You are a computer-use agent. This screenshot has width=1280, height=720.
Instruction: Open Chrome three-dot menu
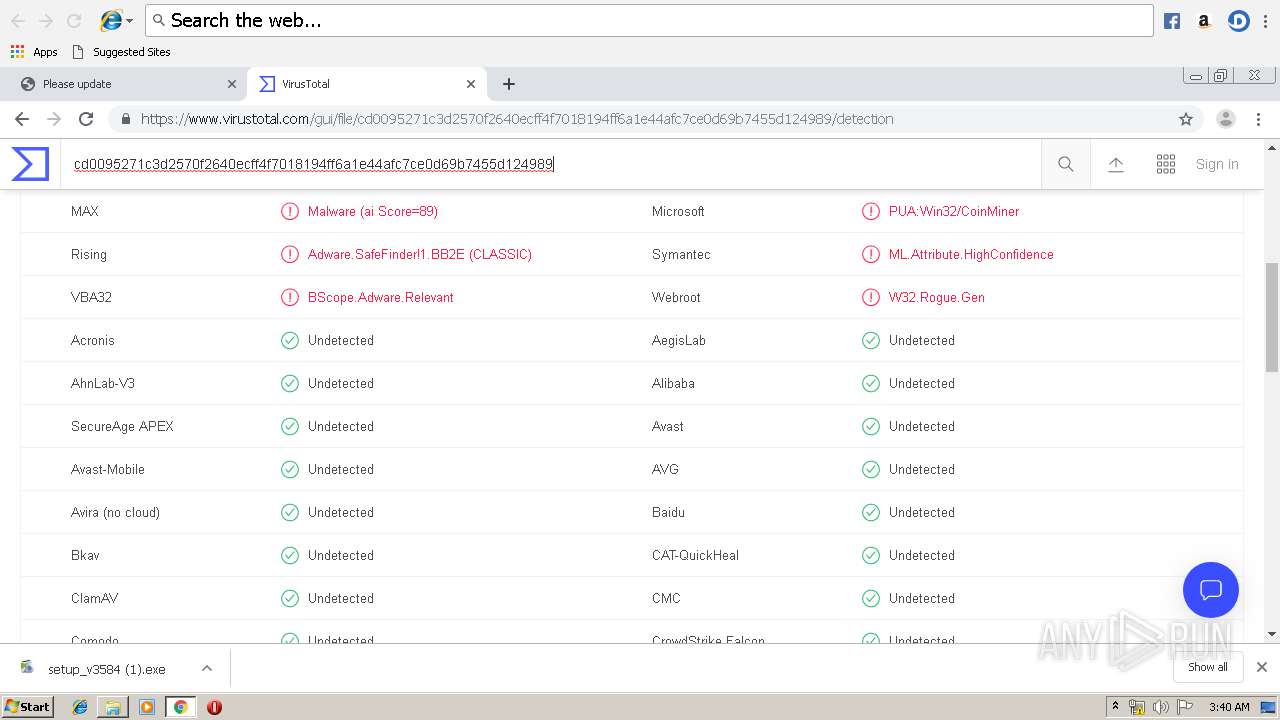pyautogui.click(x=1259, y=119)
